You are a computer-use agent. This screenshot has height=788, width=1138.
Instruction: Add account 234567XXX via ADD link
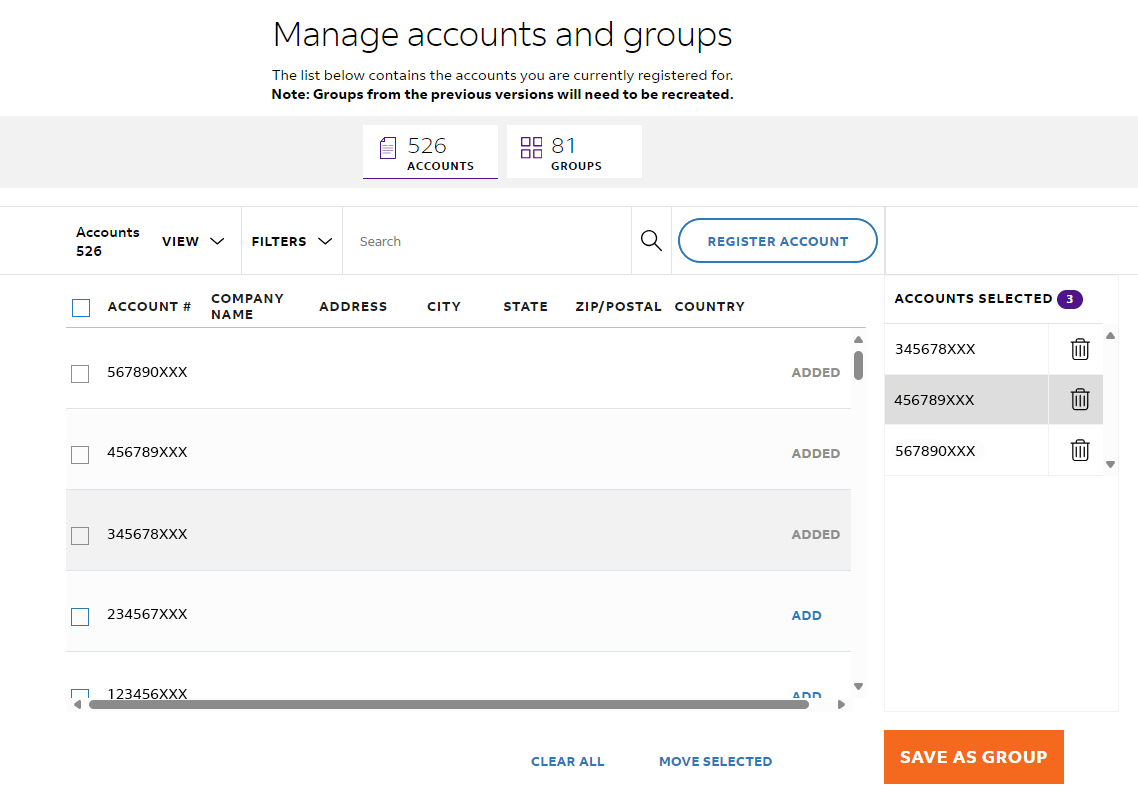point(806,615)
